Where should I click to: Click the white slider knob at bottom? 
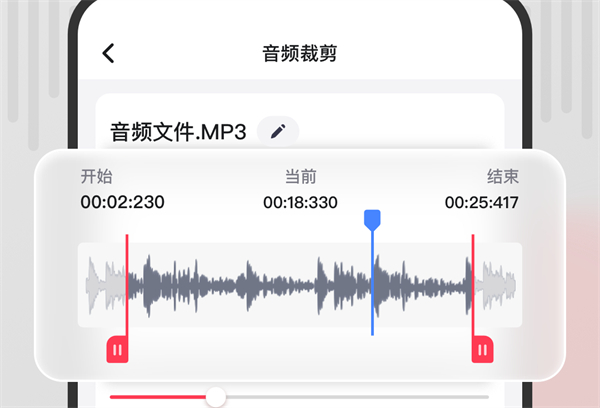pos(216,397)
